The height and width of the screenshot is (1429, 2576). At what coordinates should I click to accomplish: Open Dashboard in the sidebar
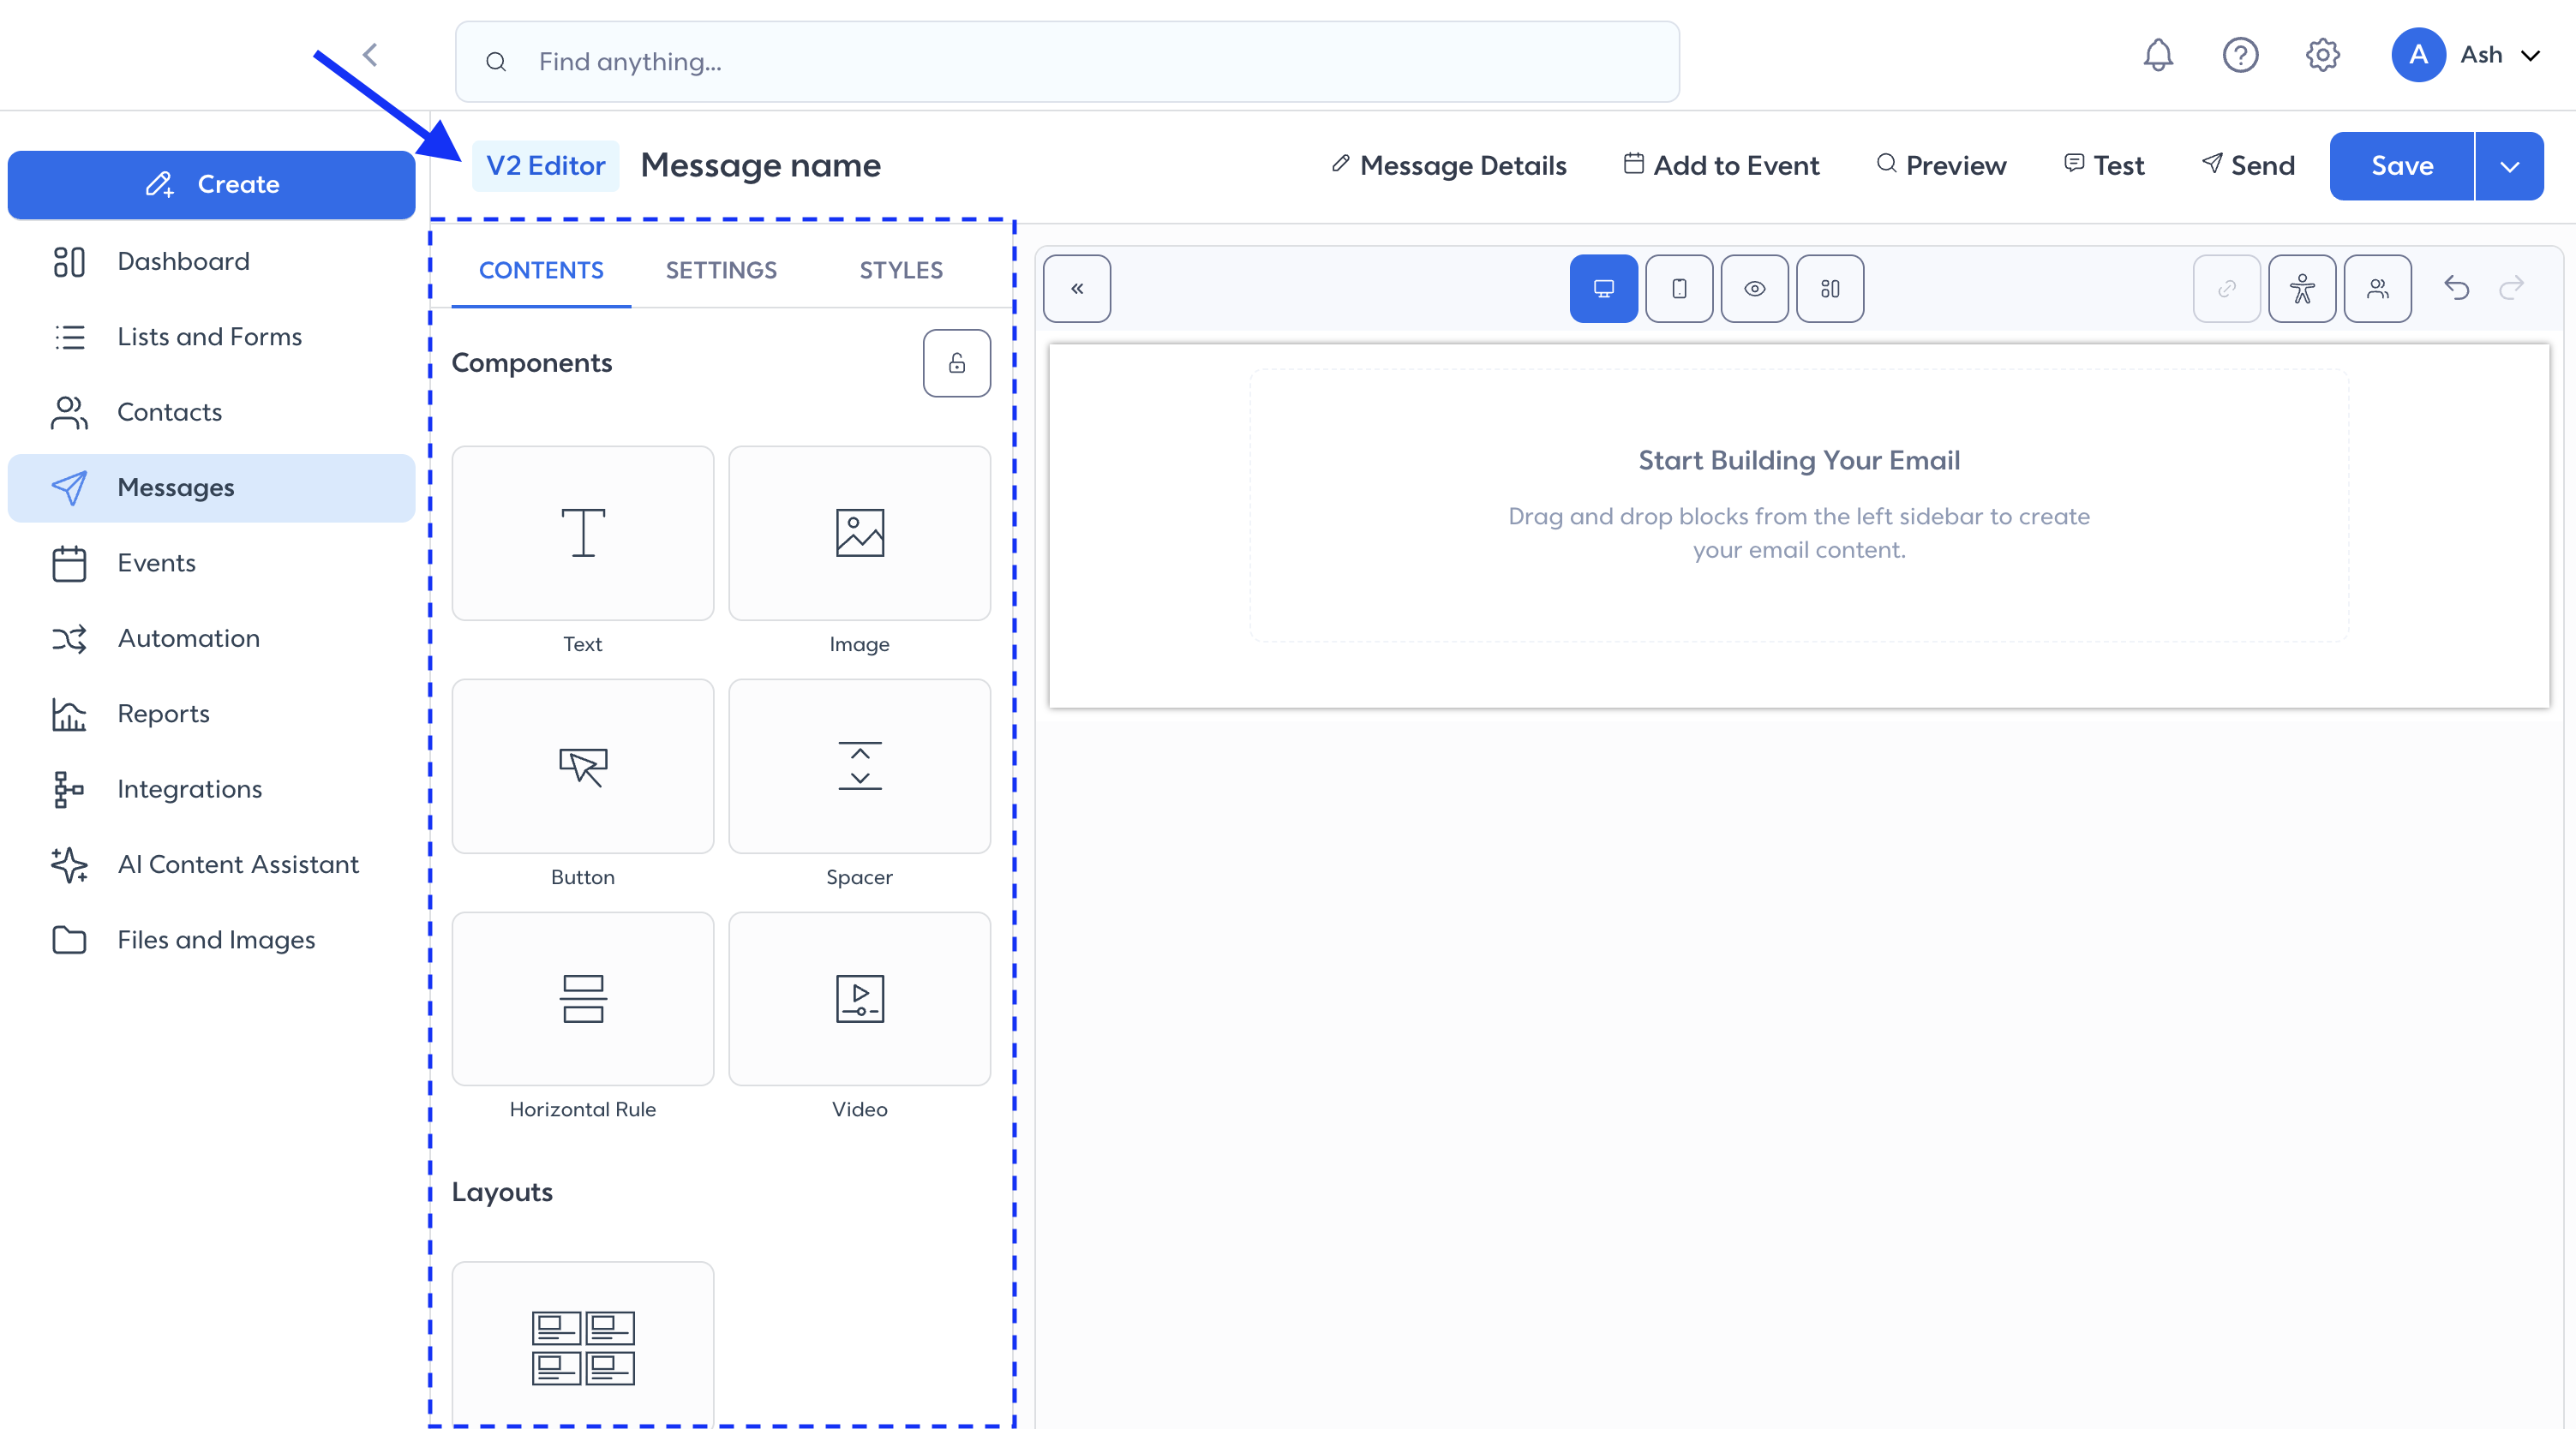point(211,261)
